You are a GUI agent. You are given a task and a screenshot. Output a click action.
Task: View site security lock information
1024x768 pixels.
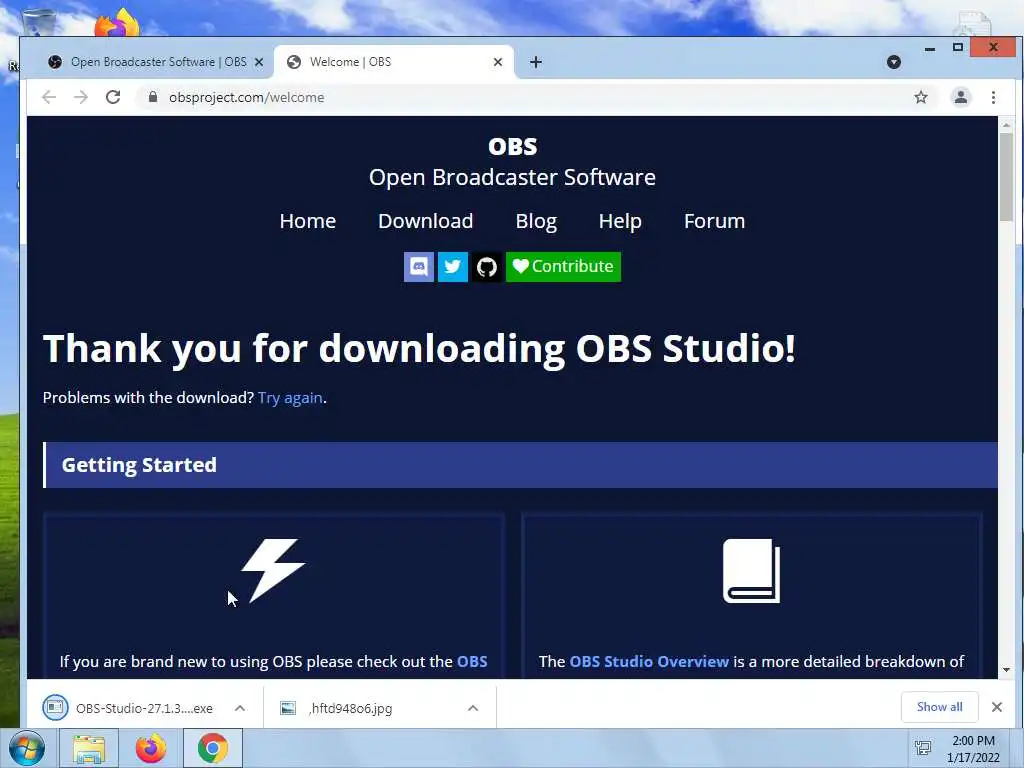coord(153,97)
